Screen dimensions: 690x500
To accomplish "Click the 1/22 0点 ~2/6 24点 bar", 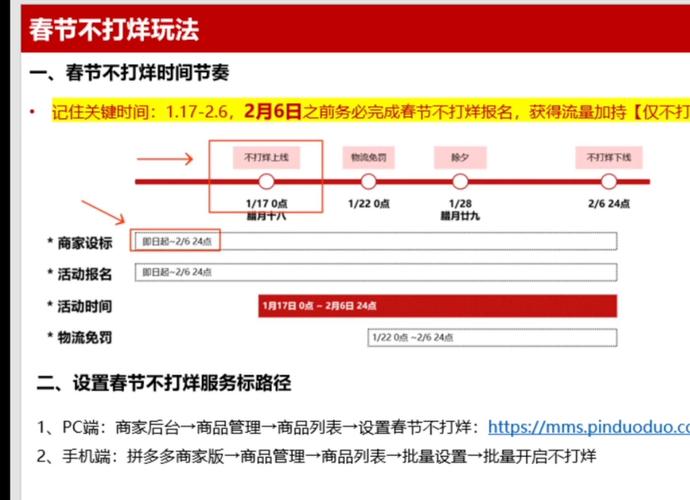I will tap(492, 338).
